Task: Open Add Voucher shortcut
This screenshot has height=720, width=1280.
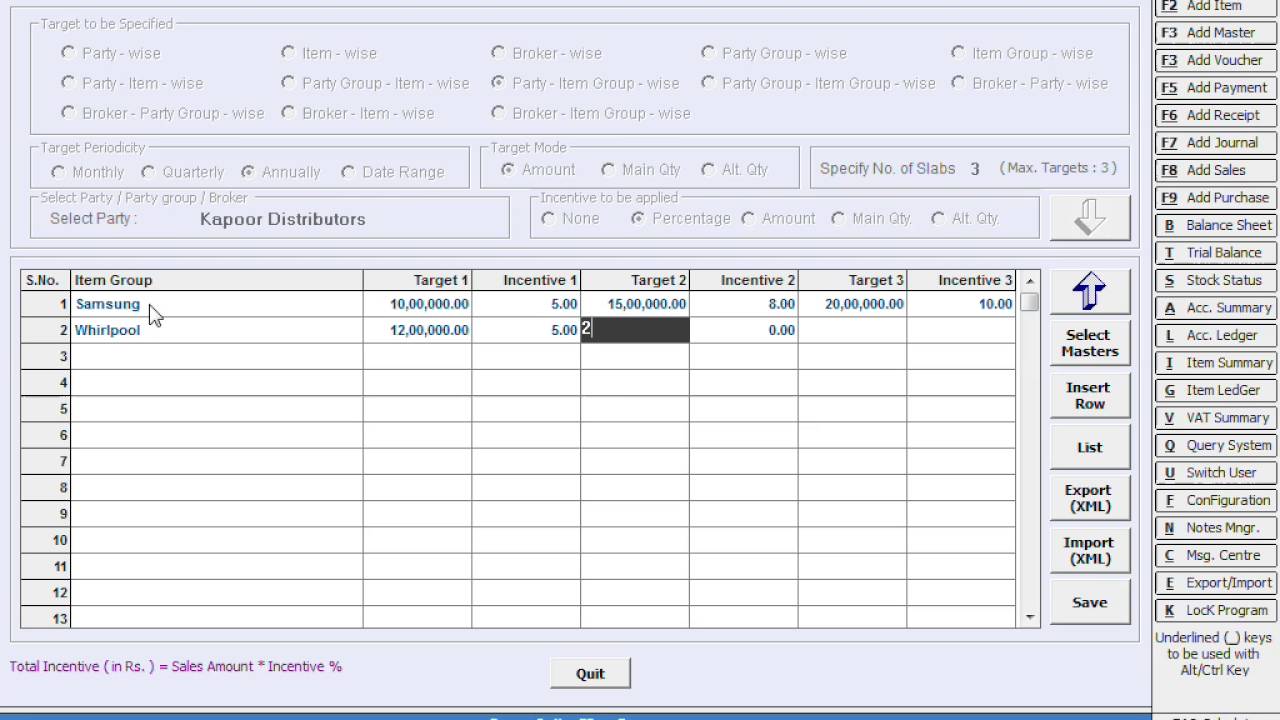Action: pos(1215,60)
